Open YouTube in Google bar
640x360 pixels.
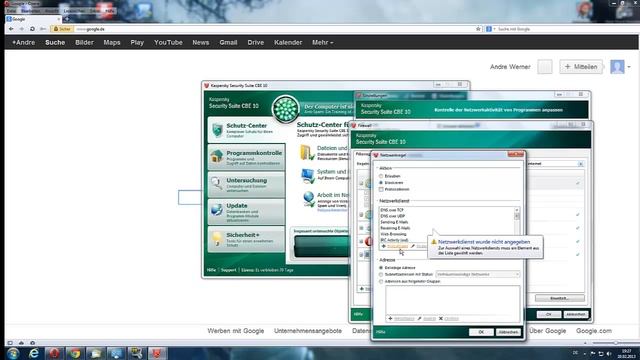click(168, 42)
